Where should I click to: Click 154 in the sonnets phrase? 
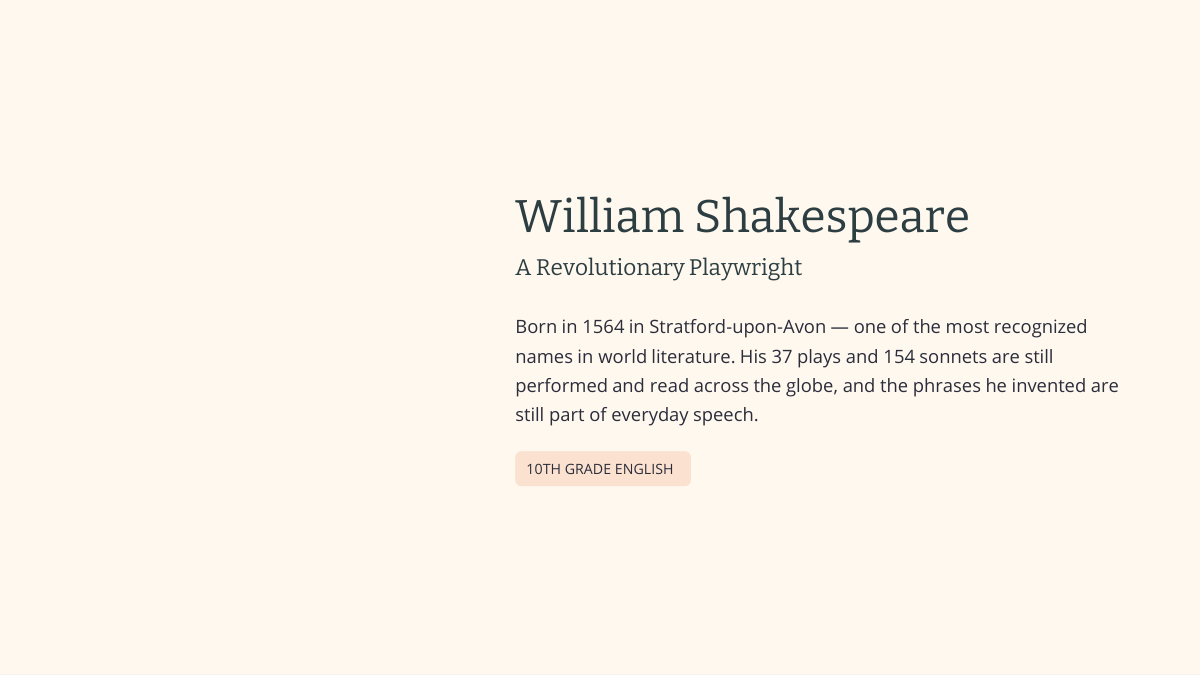(899, 356)
